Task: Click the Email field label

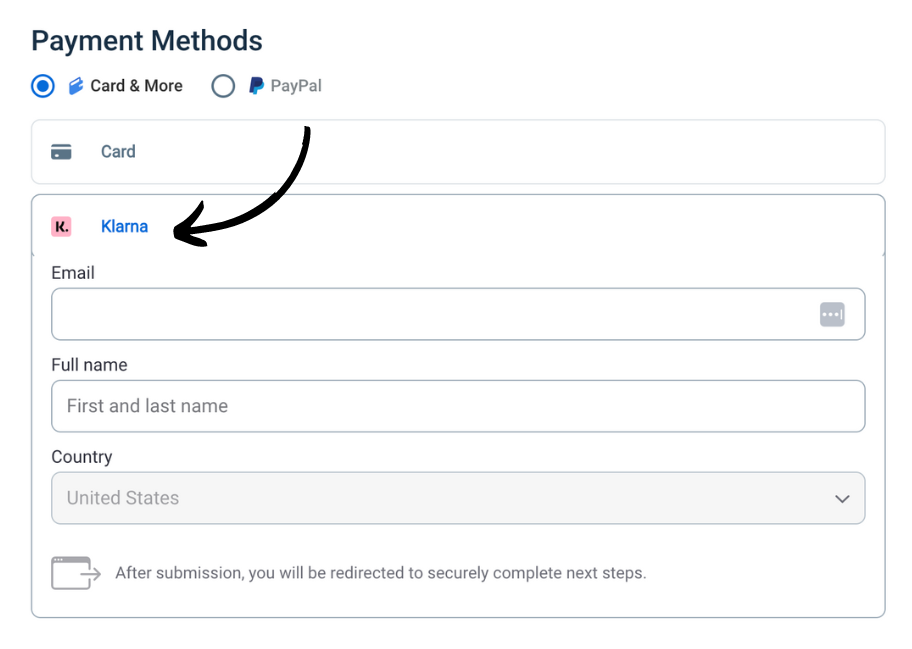Action: [73, 272]
